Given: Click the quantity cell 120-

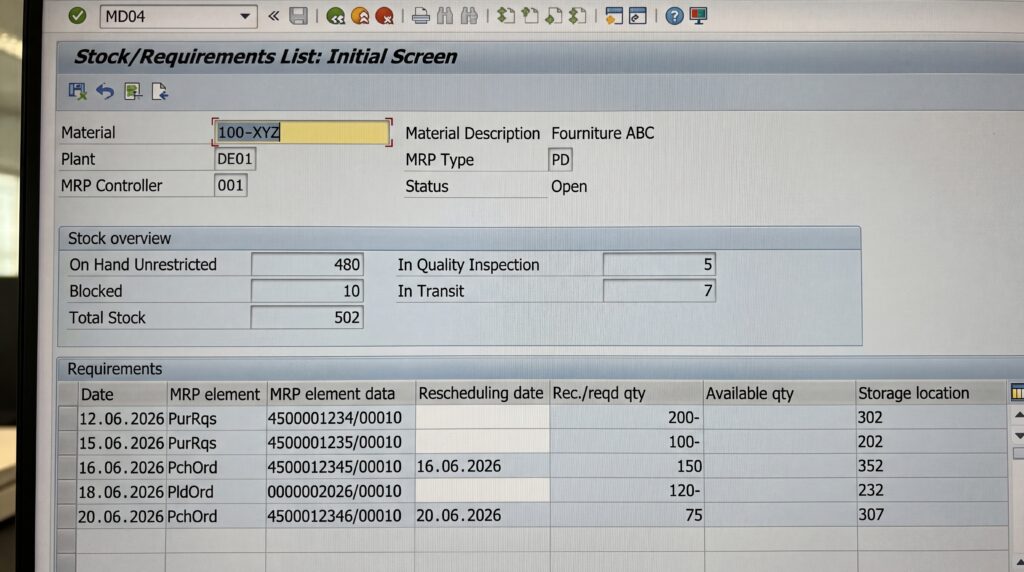Looking at the screenshot, I should [626, 490].
